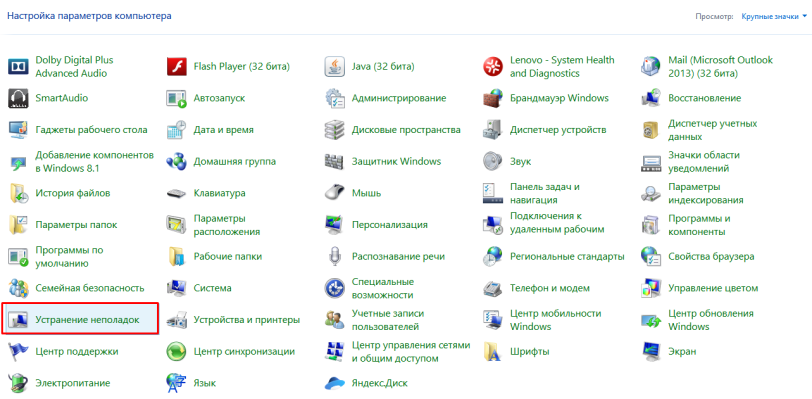
Task: Click the Защитник Windows icon
Action: click(335, 161)
